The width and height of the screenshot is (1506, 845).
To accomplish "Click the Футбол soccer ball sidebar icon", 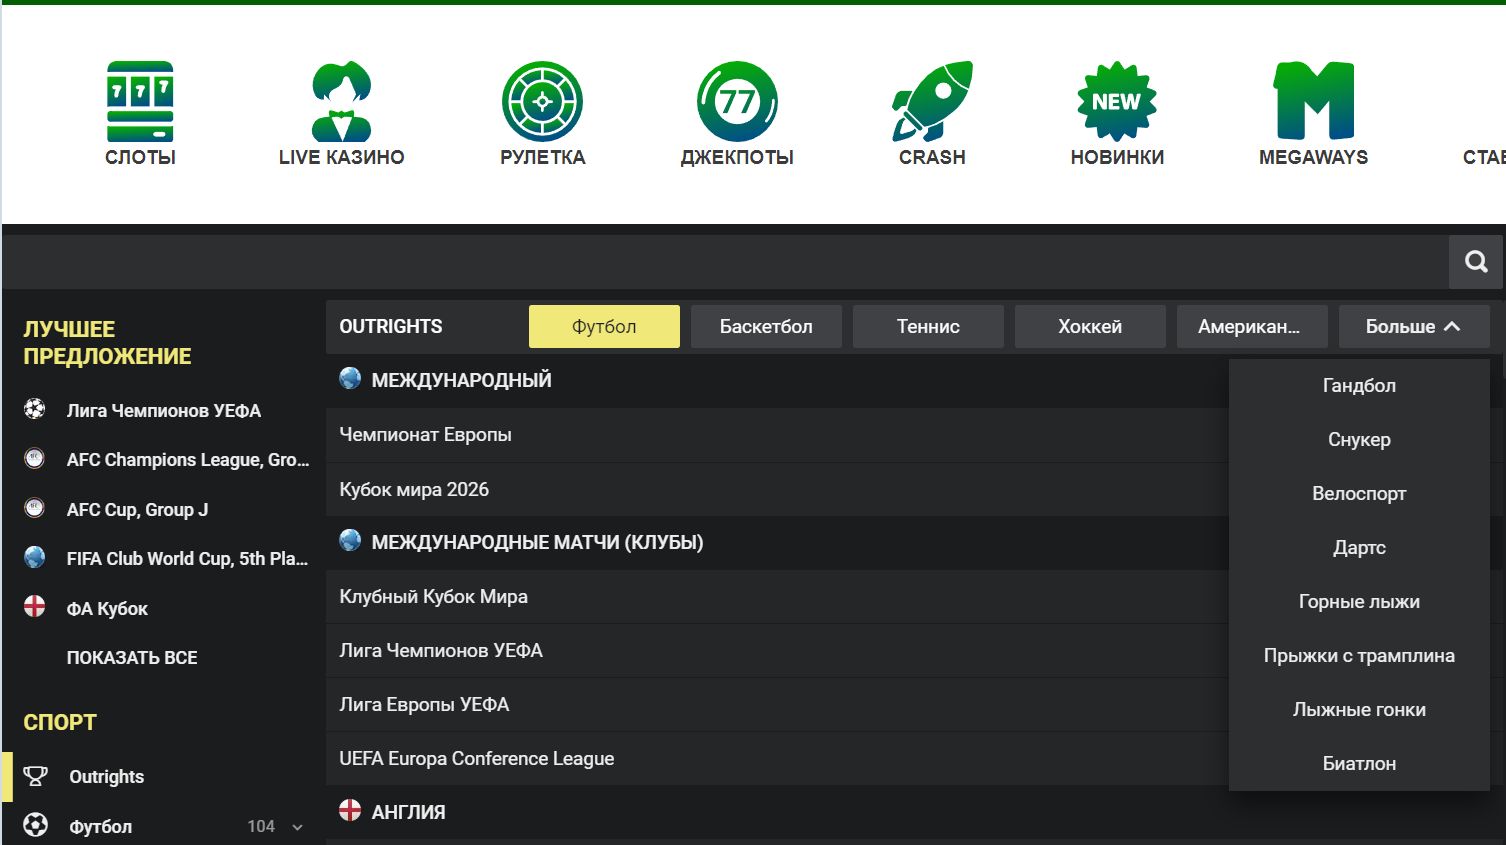I will pos(35,825).
